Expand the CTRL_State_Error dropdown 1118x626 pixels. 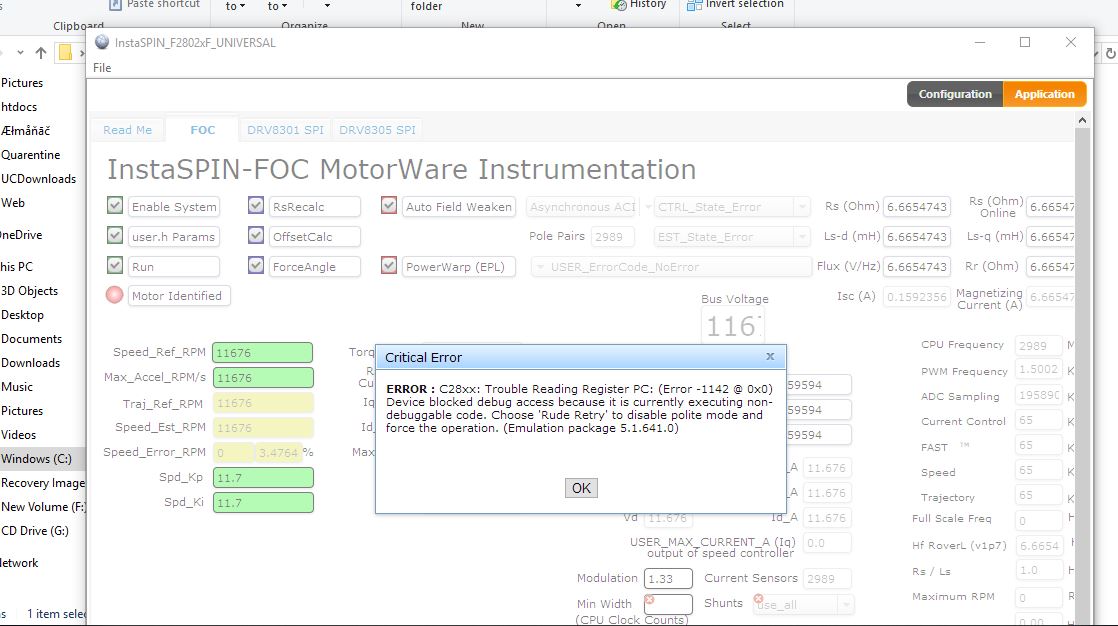pyautogui.click(x=802, y=207)
